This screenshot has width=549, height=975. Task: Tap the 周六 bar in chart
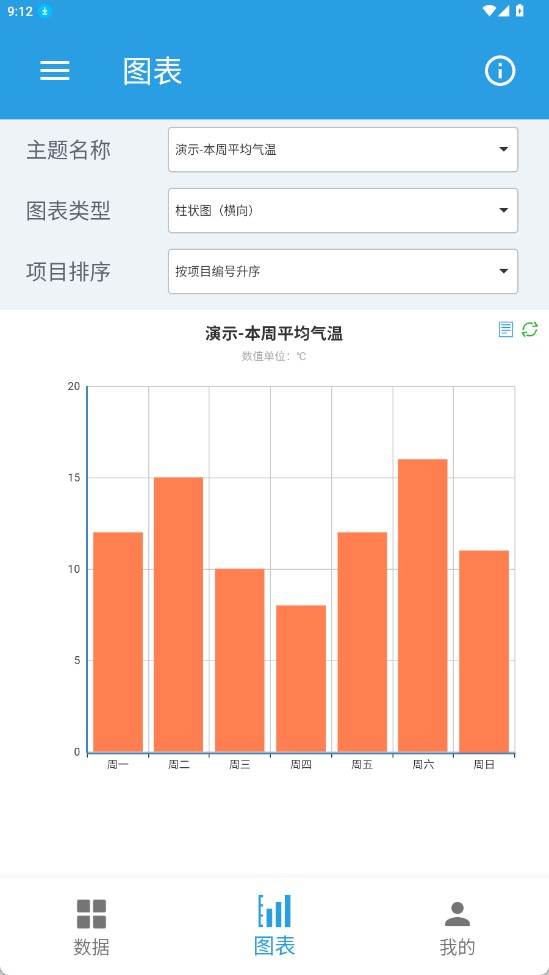pyautogui.click(x=423, y=606)
